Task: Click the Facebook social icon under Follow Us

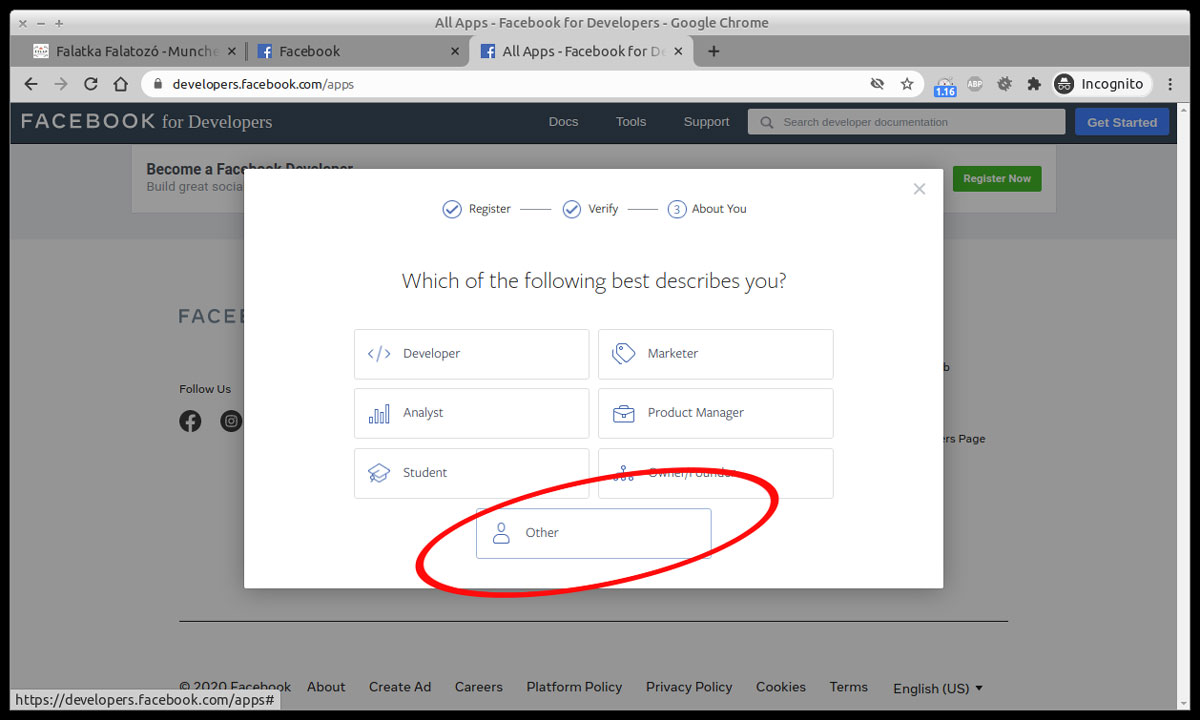Action: click(x=190, y=421)
